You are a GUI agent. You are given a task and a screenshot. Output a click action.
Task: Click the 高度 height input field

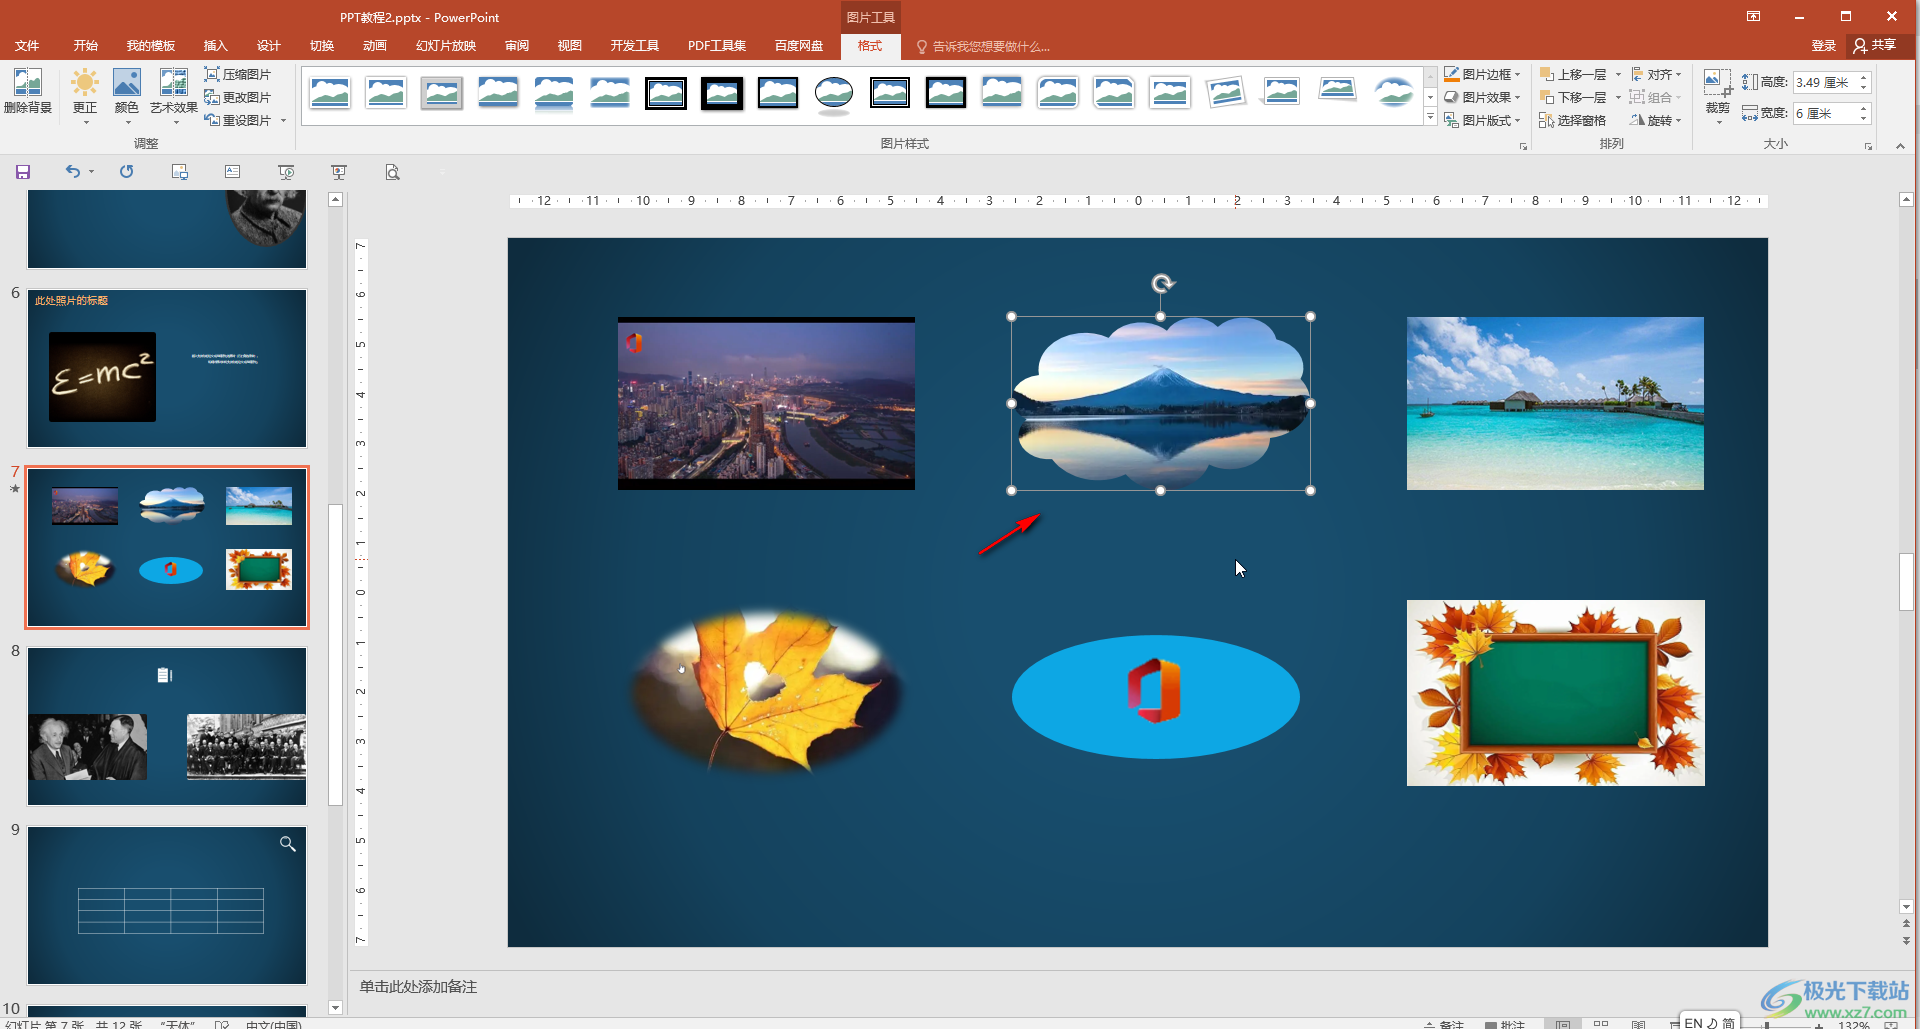(x=1824, y=83)
